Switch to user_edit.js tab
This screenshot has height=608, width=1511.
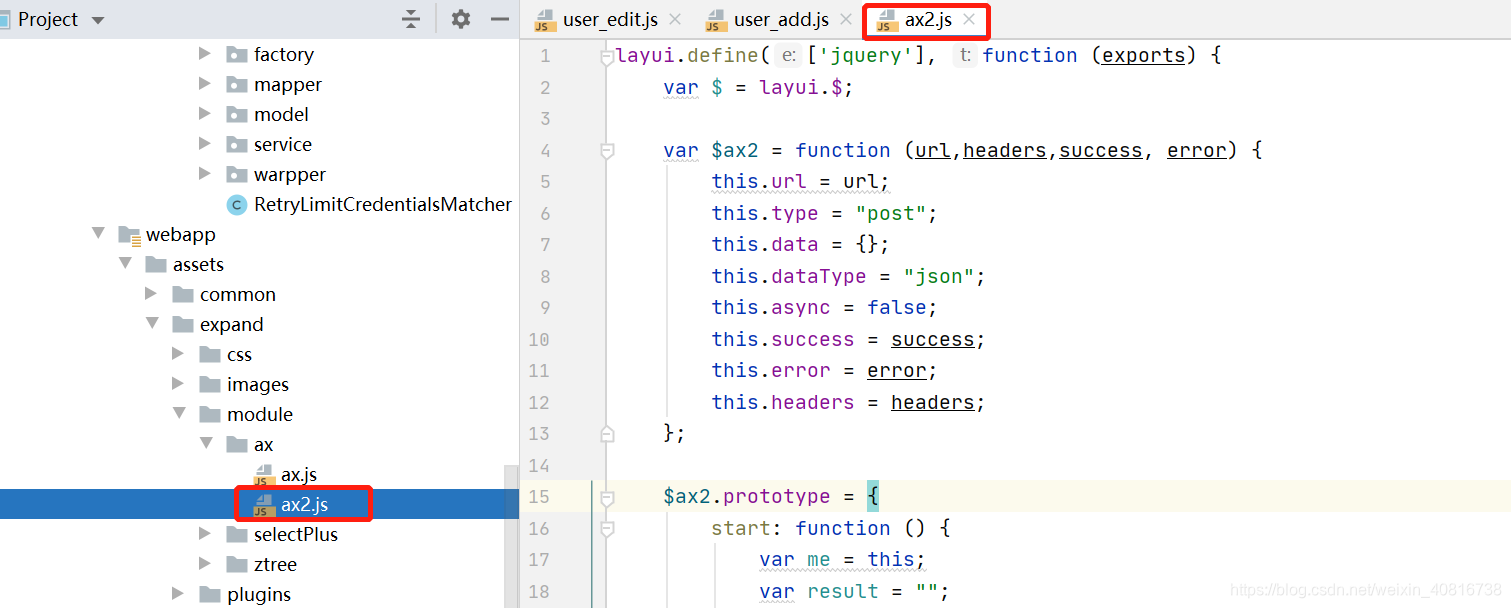click(x=610, y=20)
